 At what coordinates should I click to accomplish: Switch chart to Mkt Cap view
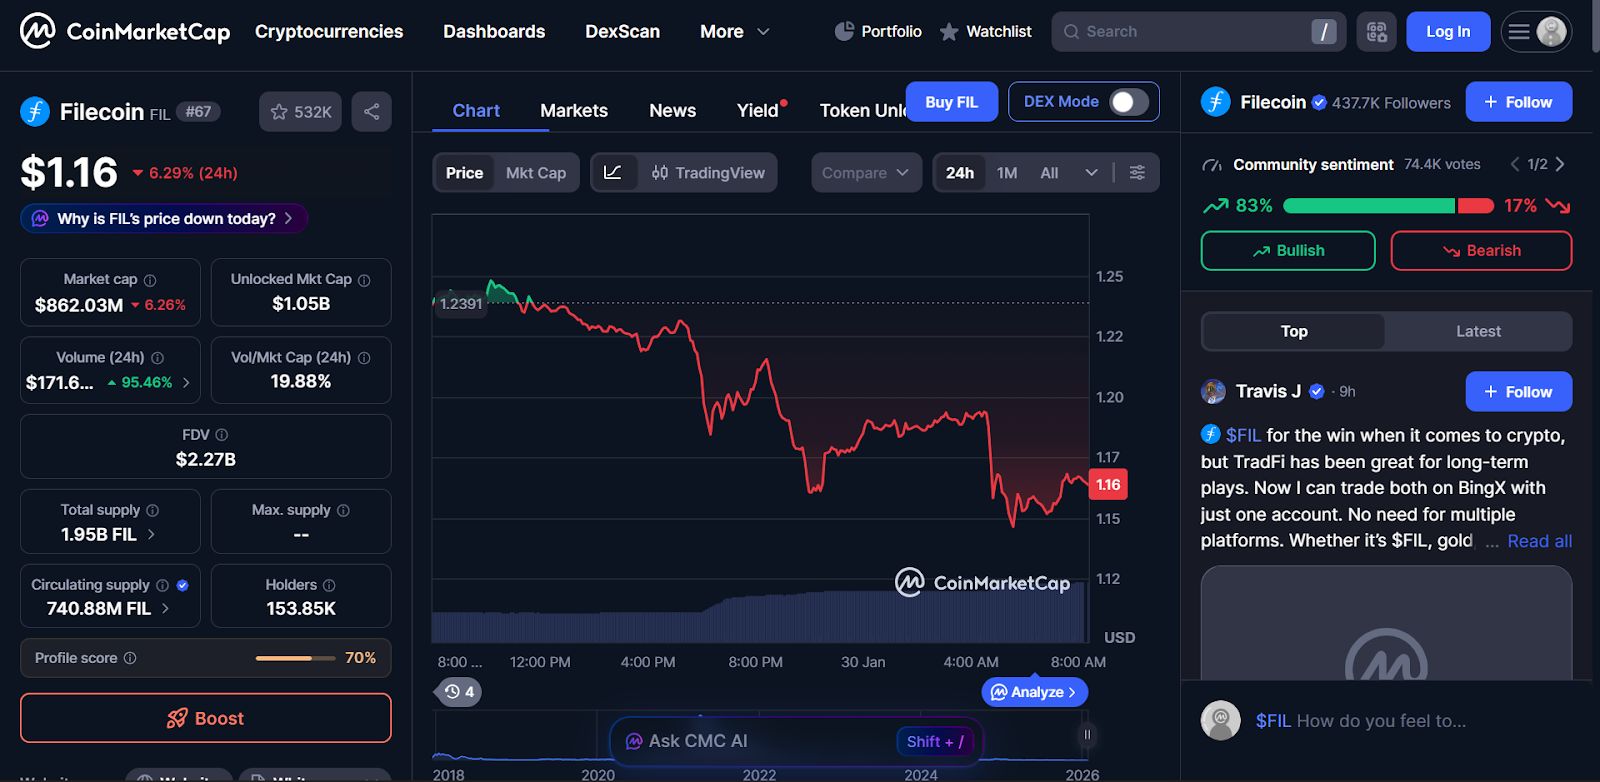tap(536, 173)
